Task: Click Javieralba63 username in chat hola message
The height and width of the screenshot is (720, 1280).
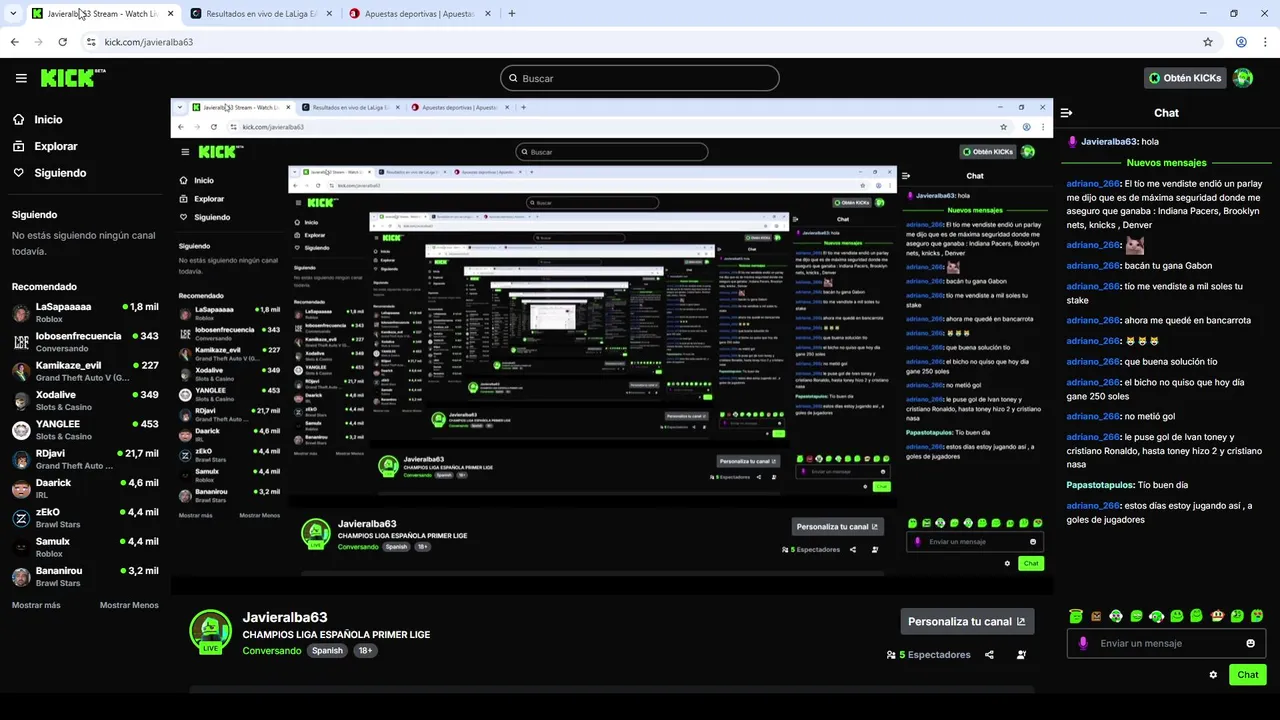Action: [x=1109, y=142]
